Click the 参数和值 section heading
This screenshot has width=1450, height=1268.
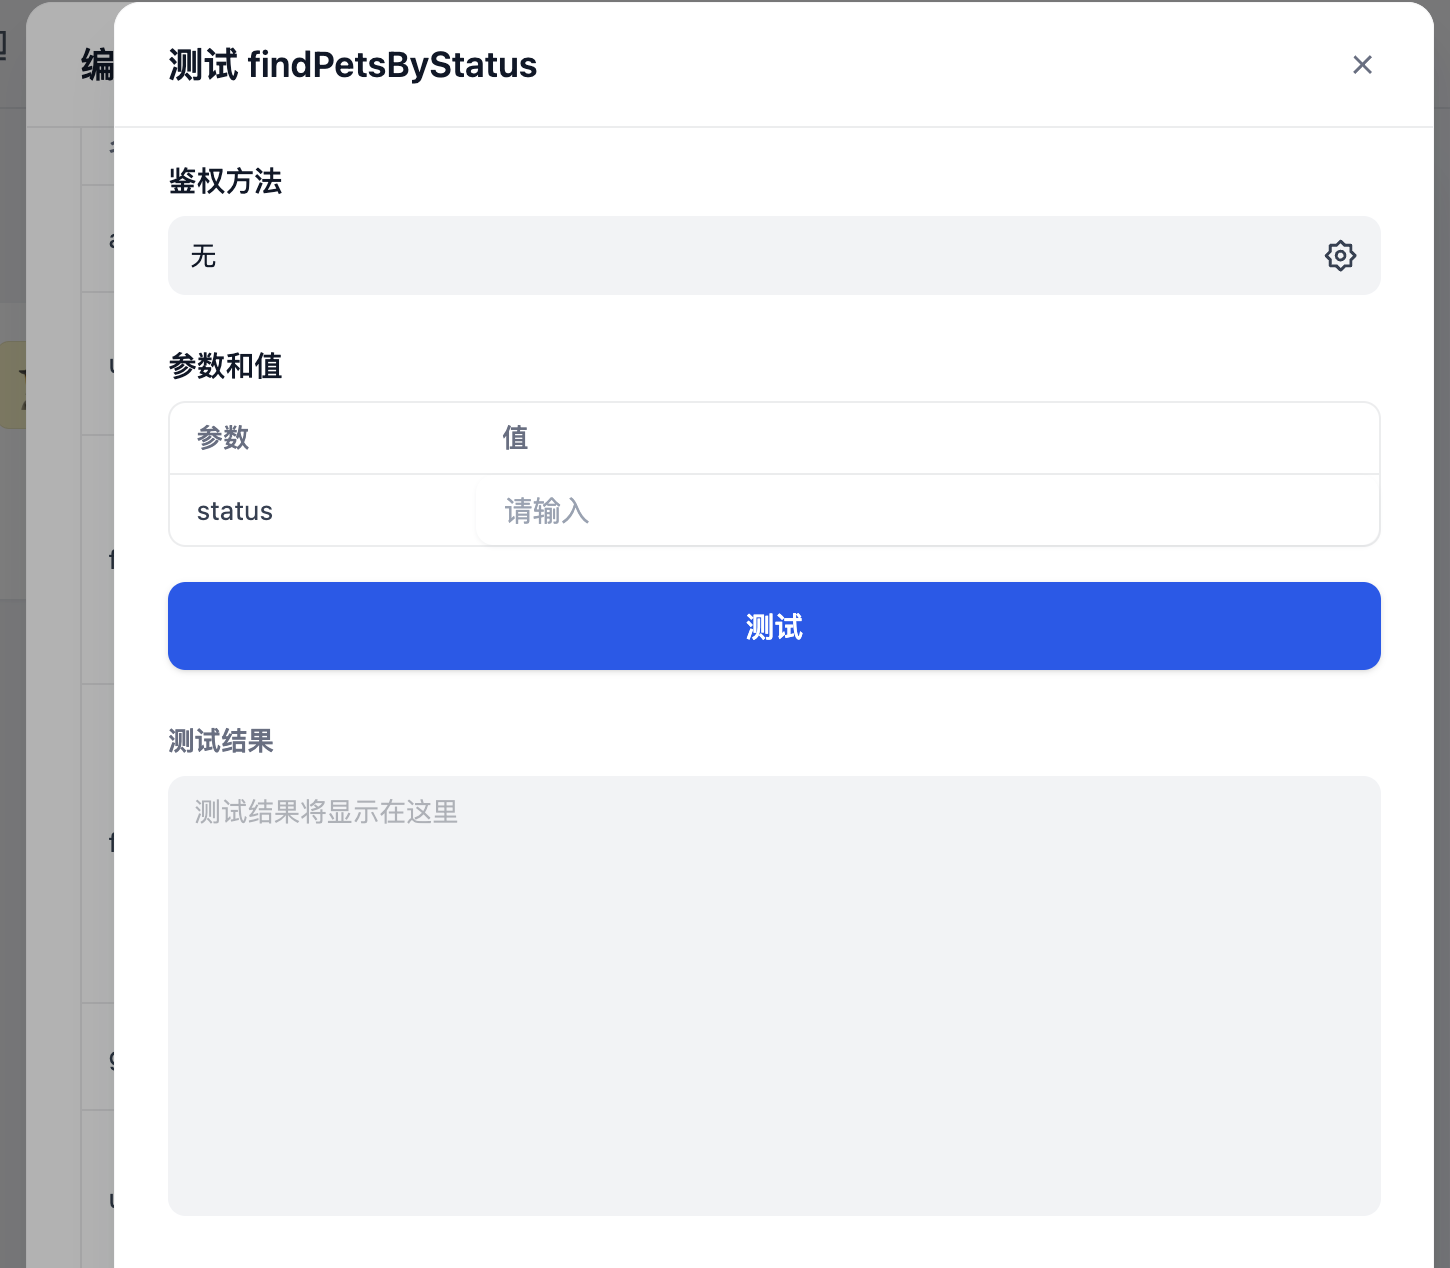[x=225, y=366]
